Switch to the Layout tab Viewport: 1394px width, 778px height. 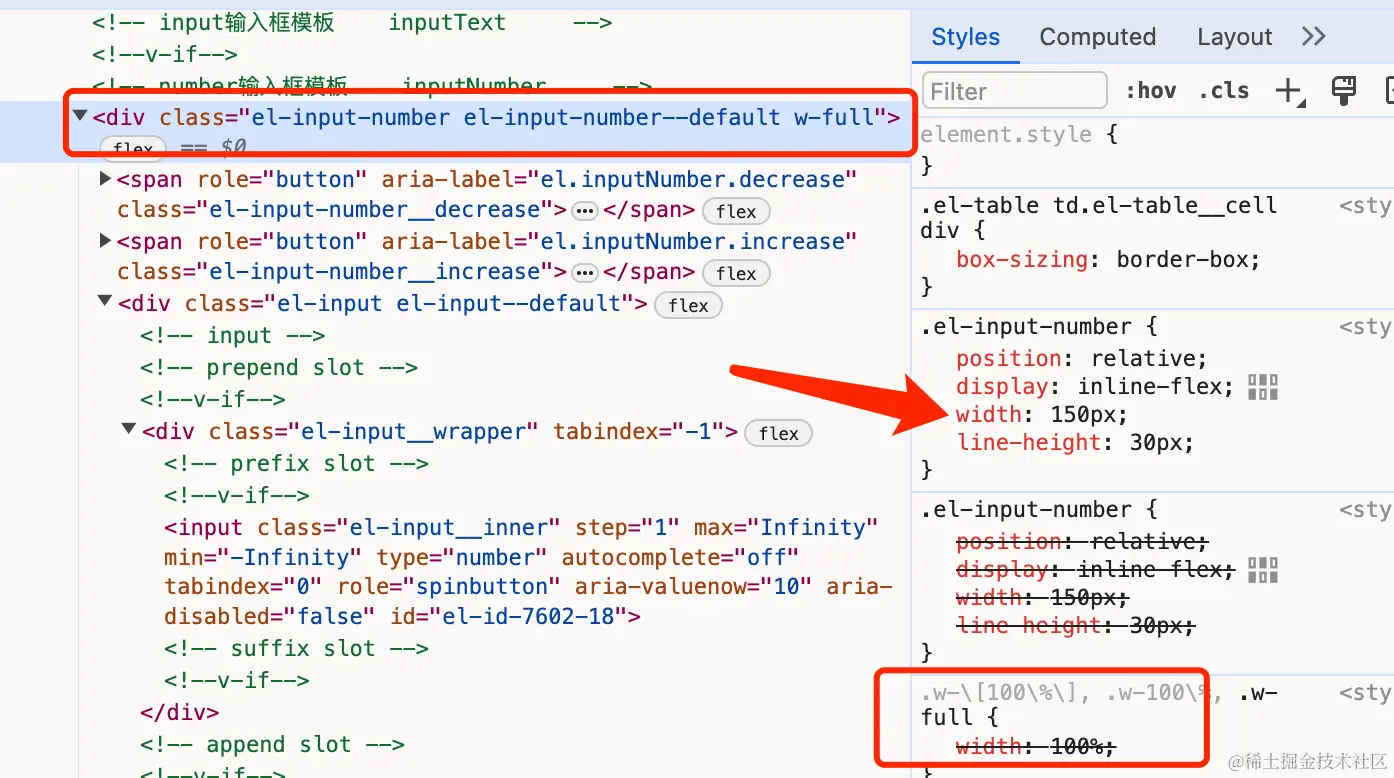tap(1234, 37)
